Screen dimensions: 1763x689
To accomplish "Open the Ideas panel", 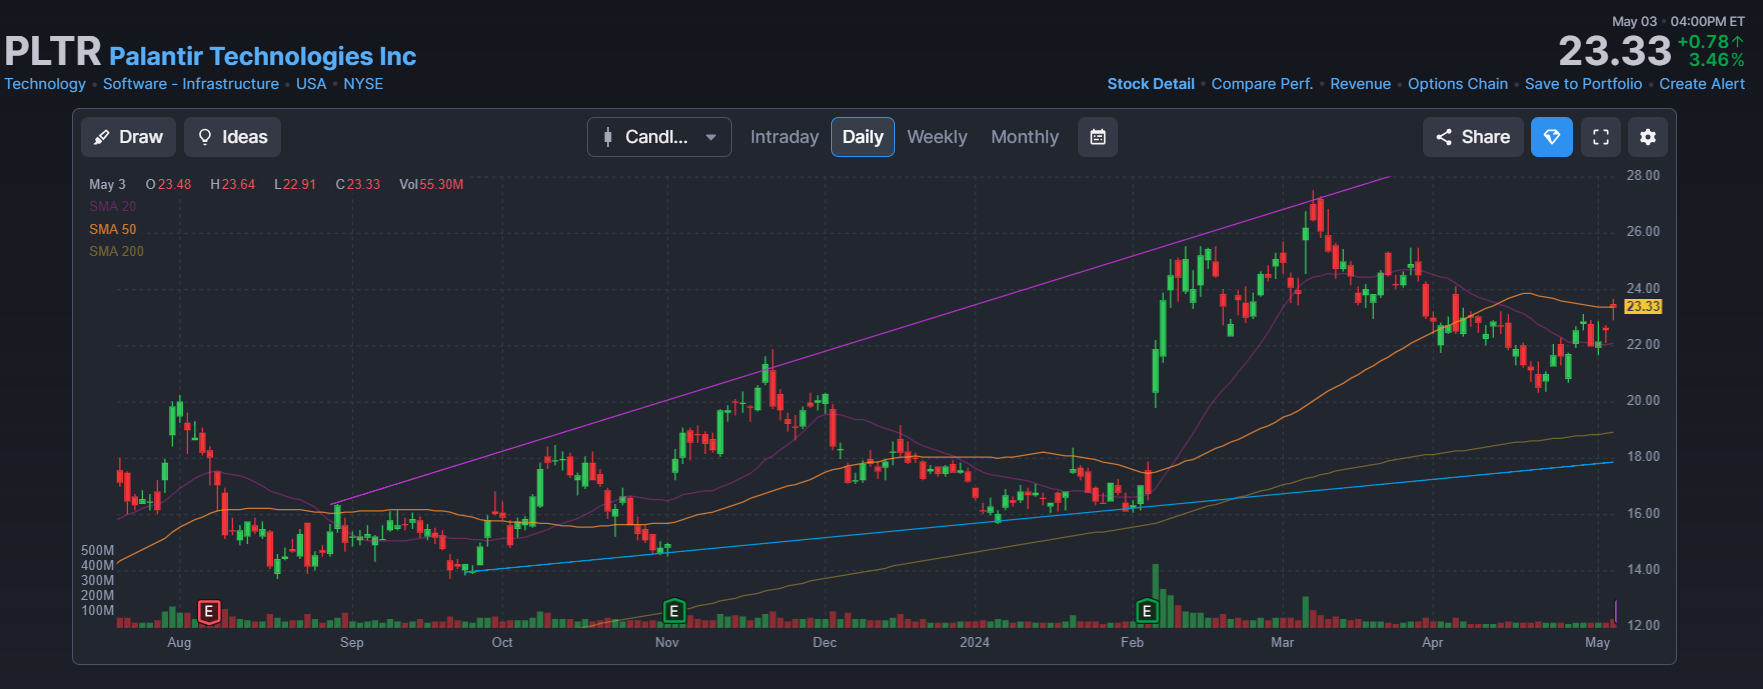I will (x=232, y=137).
